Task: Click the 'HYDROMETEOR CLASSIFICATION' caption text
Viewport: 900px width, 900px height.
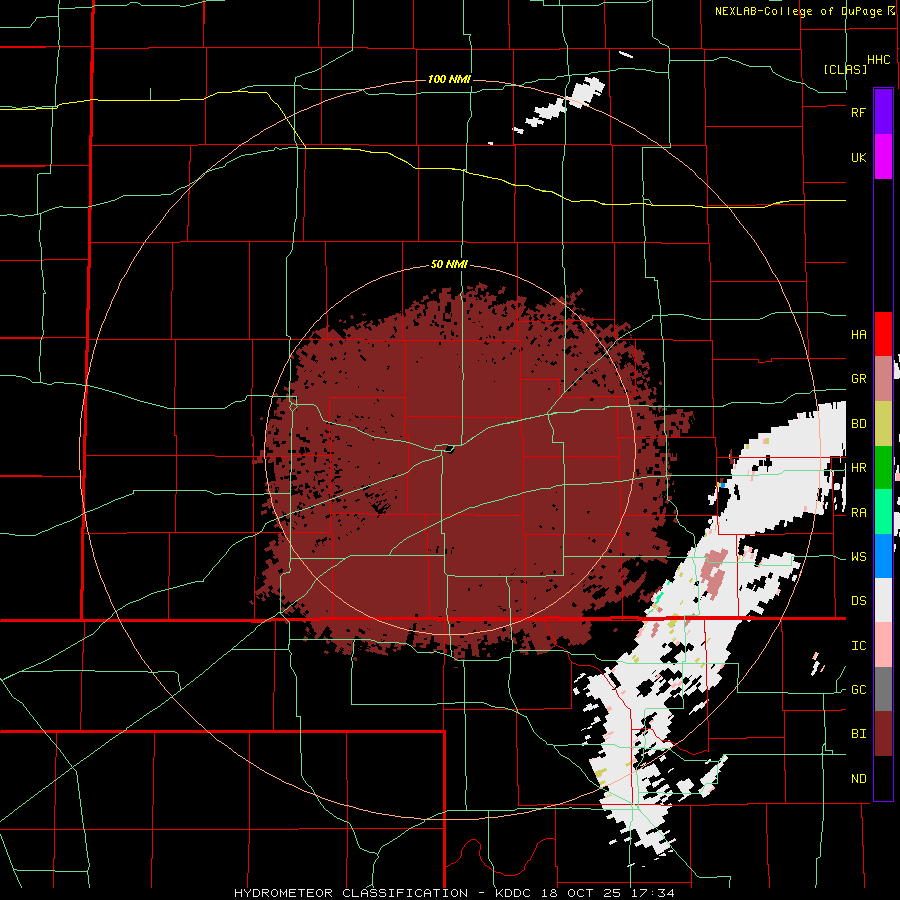Action: pyautogui.click(x=350, y=893)
